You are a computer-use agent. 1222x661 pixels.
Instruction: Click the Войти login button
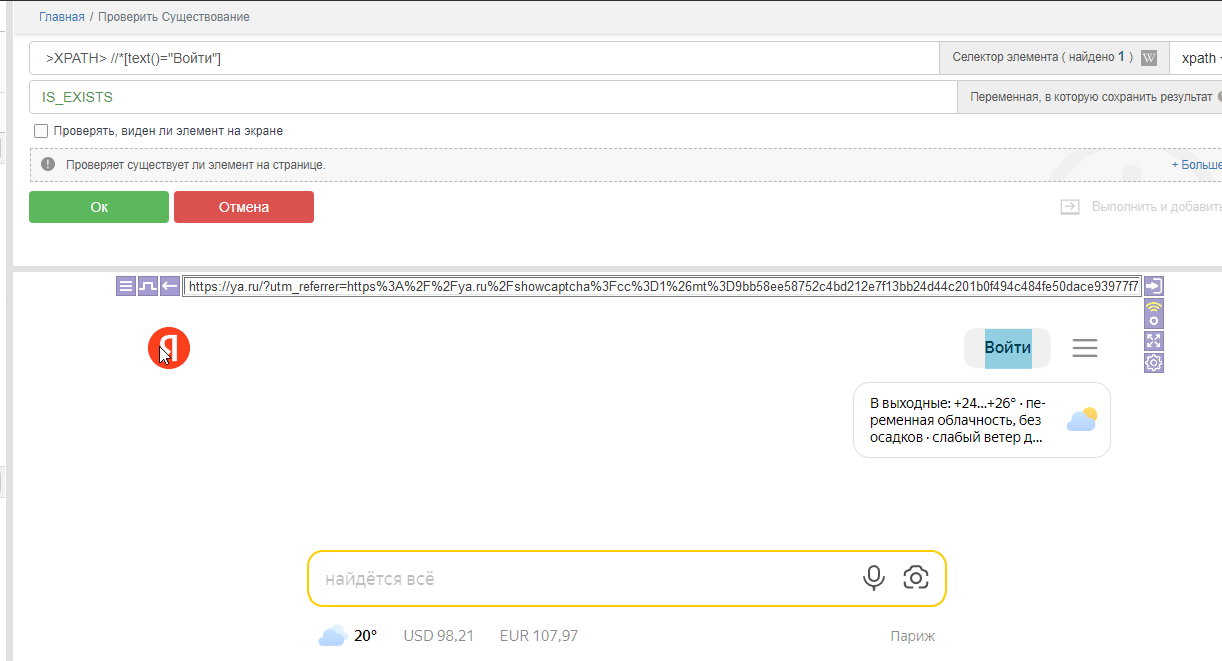click(1007, 348)
